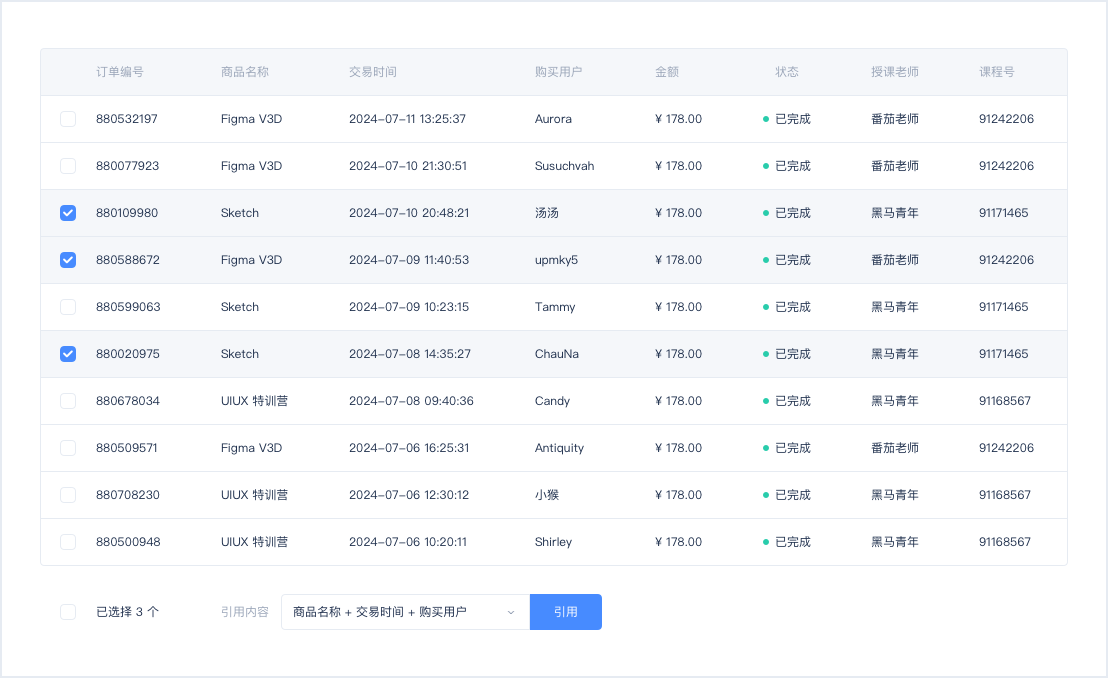
Task: Click timestamp 2024-07-11 13:25:37
Action: pyautogui.click(x=408, y=119)
